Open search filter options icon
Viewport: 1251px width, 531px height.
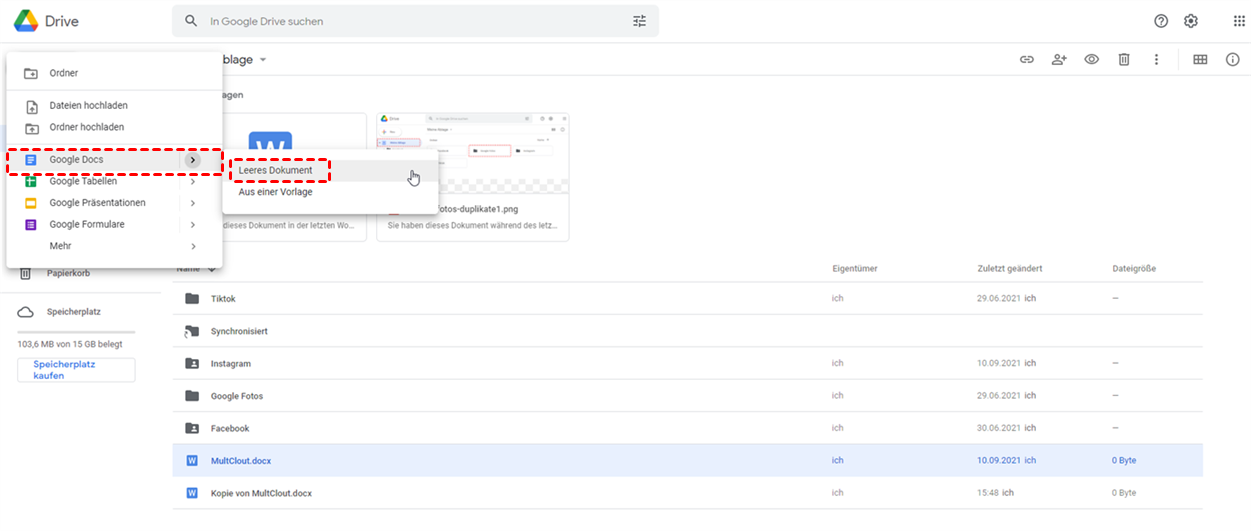tap(640, 21)
